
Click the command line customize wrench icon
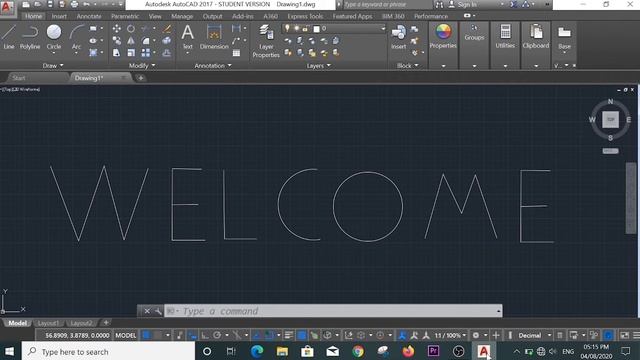[x=158, y=311]
